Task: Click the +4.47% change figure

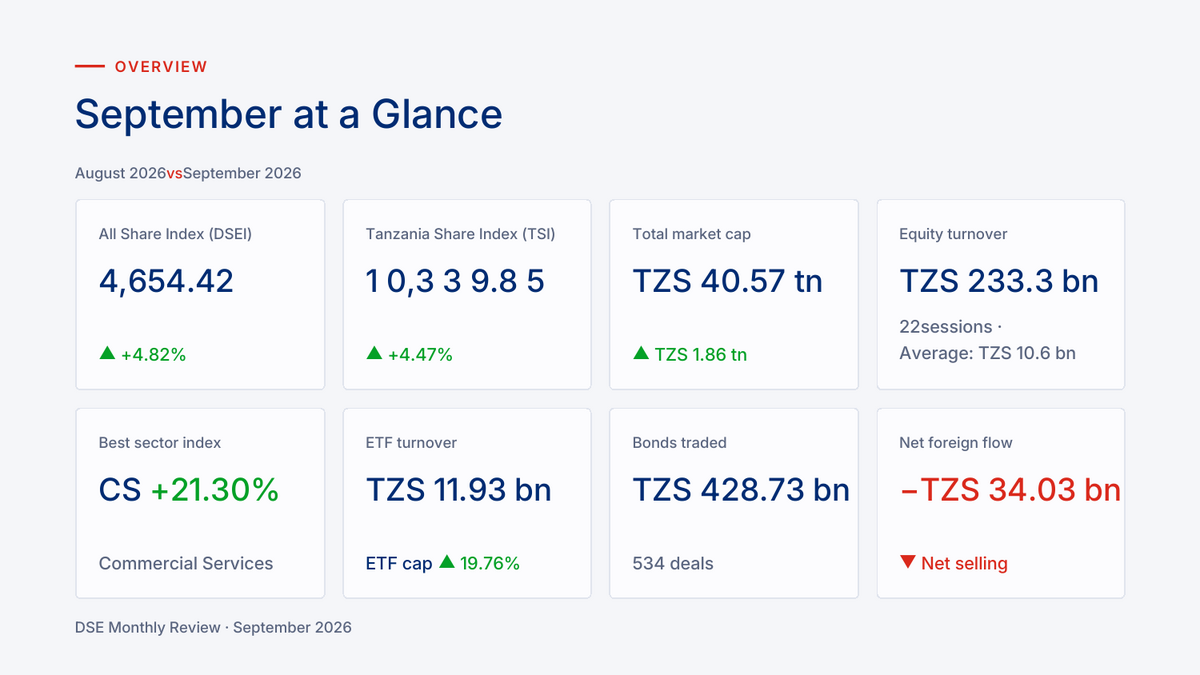Action: [x=420, y=354]
